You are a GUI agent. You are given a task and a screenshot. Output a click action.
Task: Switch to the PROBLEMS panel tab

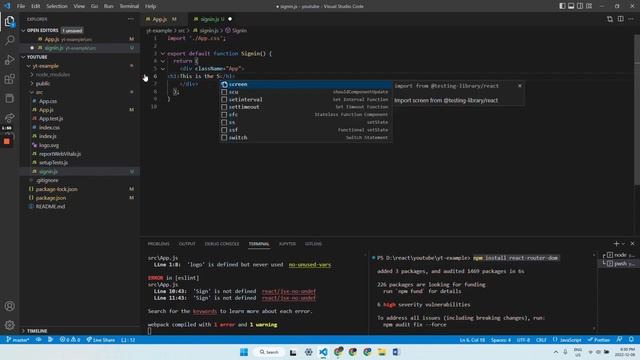[x=158, y=244]
